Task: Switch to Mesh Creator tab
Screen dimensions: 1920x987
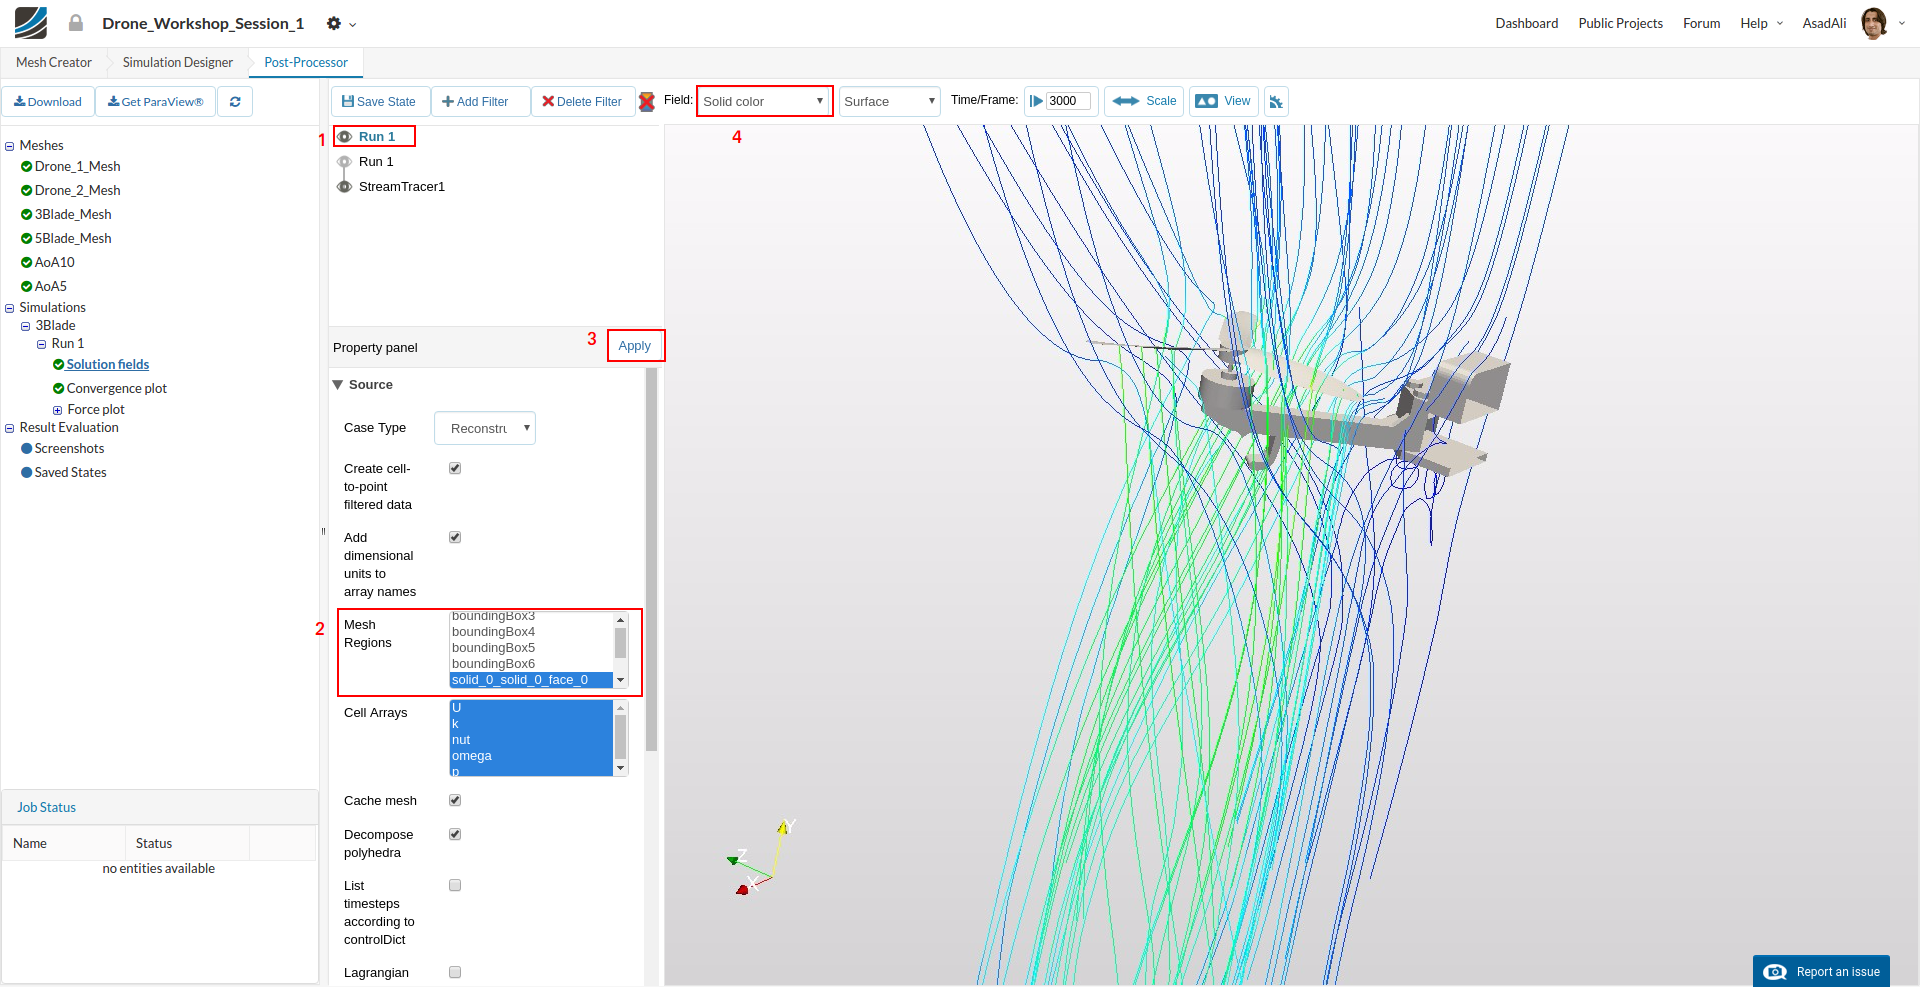Action: [54, 62]
